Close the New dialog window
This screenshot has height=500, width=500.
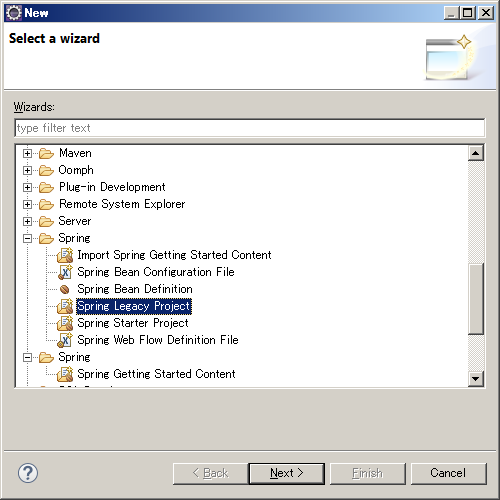(x=486, y=13)
